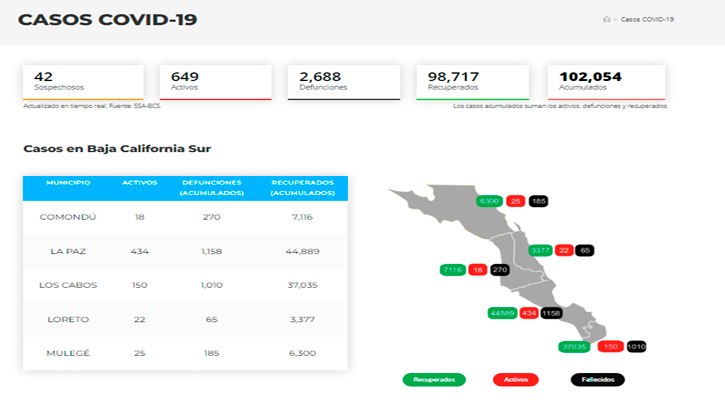Image resolution: width=725 pixels, height=400 pixels.
Task: Click the 270 defunciones table cell
Action: tap(211, 217)
